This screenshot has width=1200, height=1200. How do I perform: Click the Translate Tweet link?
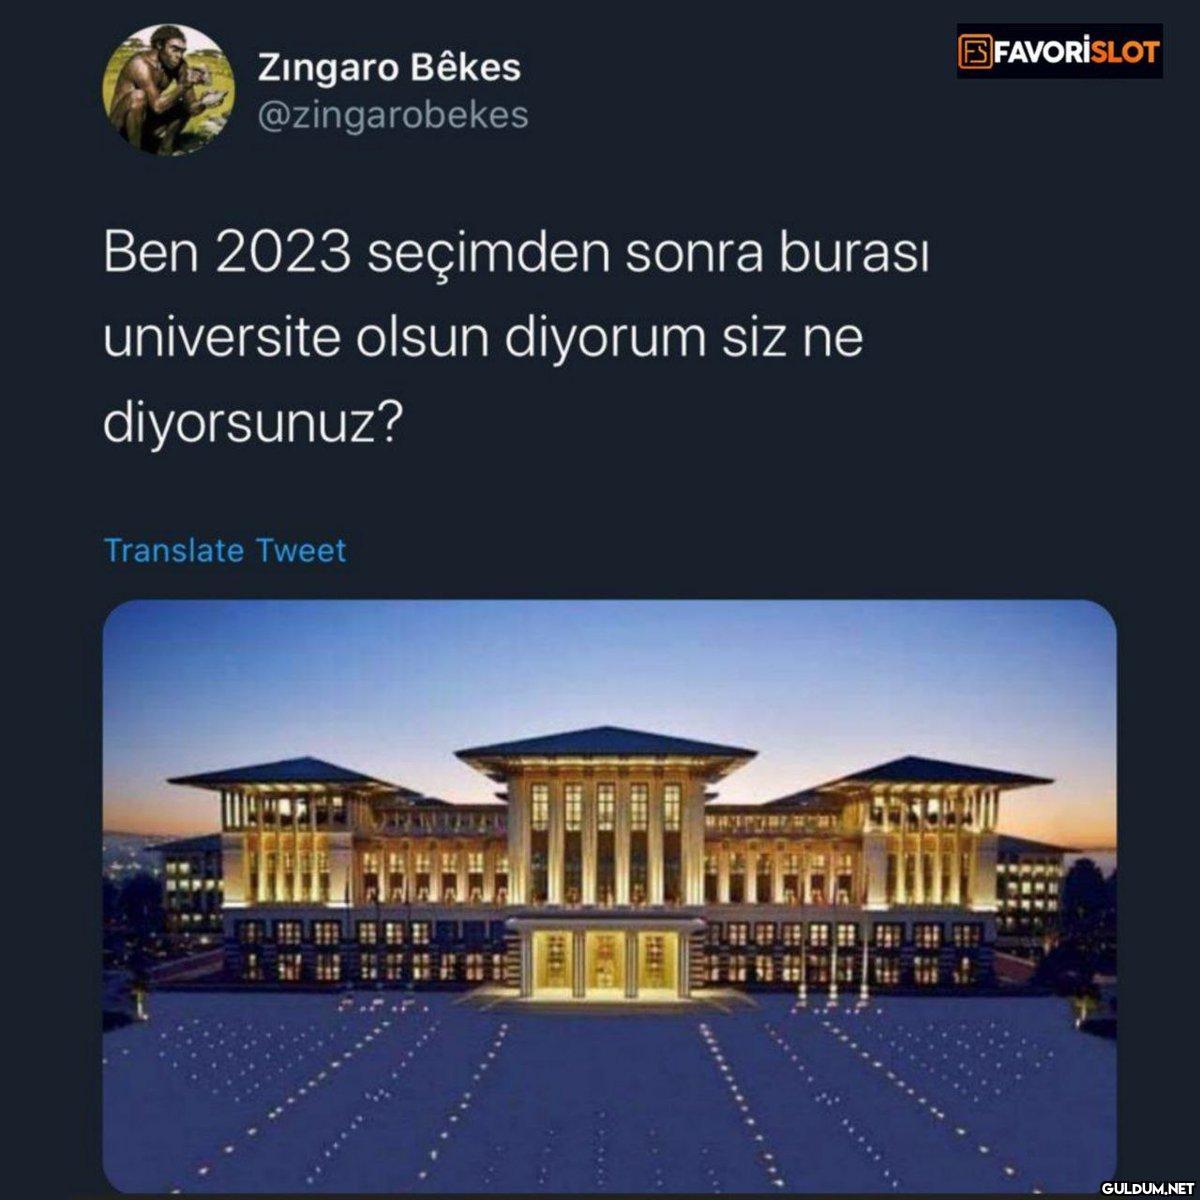pos(225,550)
